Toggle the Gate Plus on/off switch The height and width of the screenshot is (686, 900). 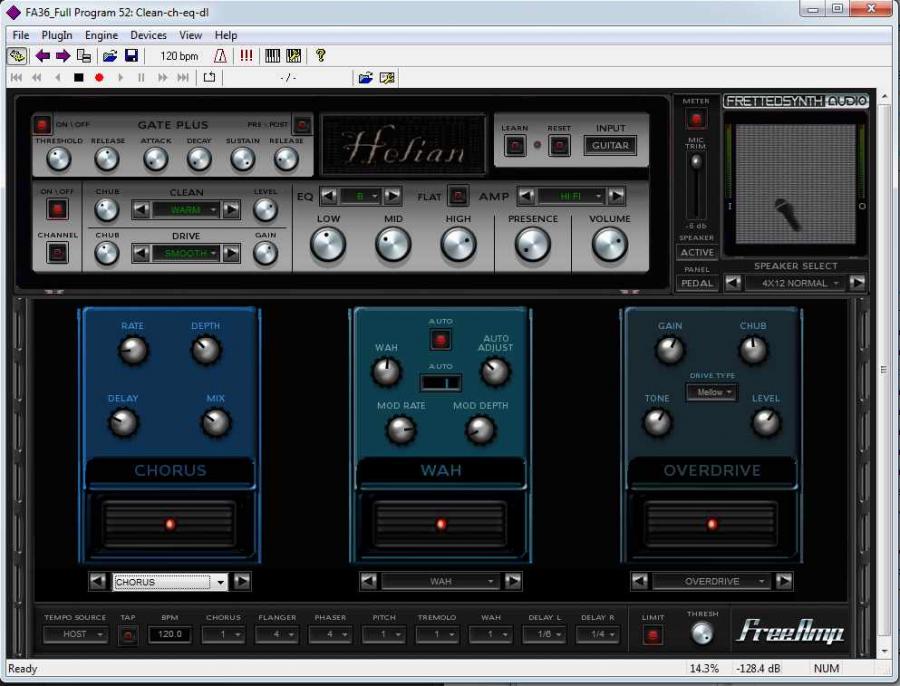tap(42, 125)
